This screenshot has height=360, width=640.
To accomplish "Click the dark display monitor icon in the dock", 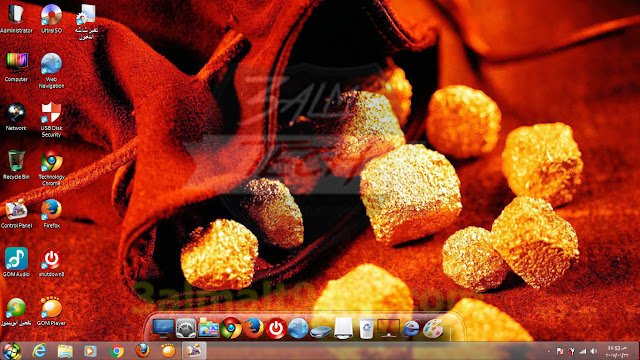I will click(388, 328).
